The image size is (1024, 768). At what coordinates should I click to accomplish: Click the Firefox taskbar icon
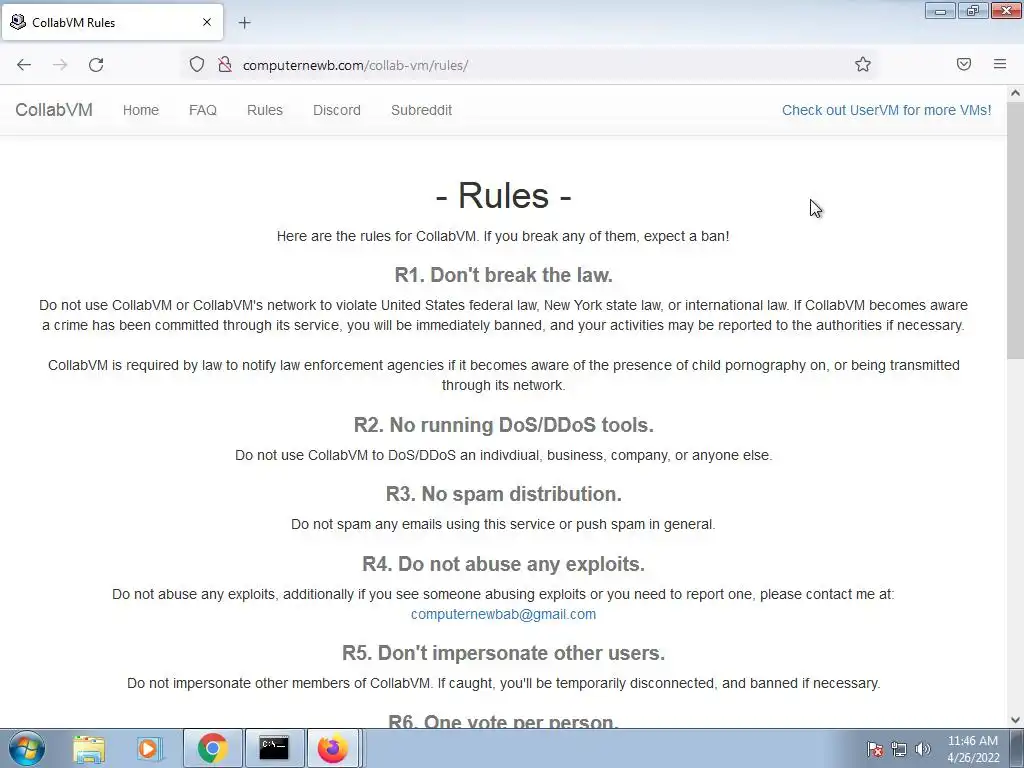(x=333, y=748)
